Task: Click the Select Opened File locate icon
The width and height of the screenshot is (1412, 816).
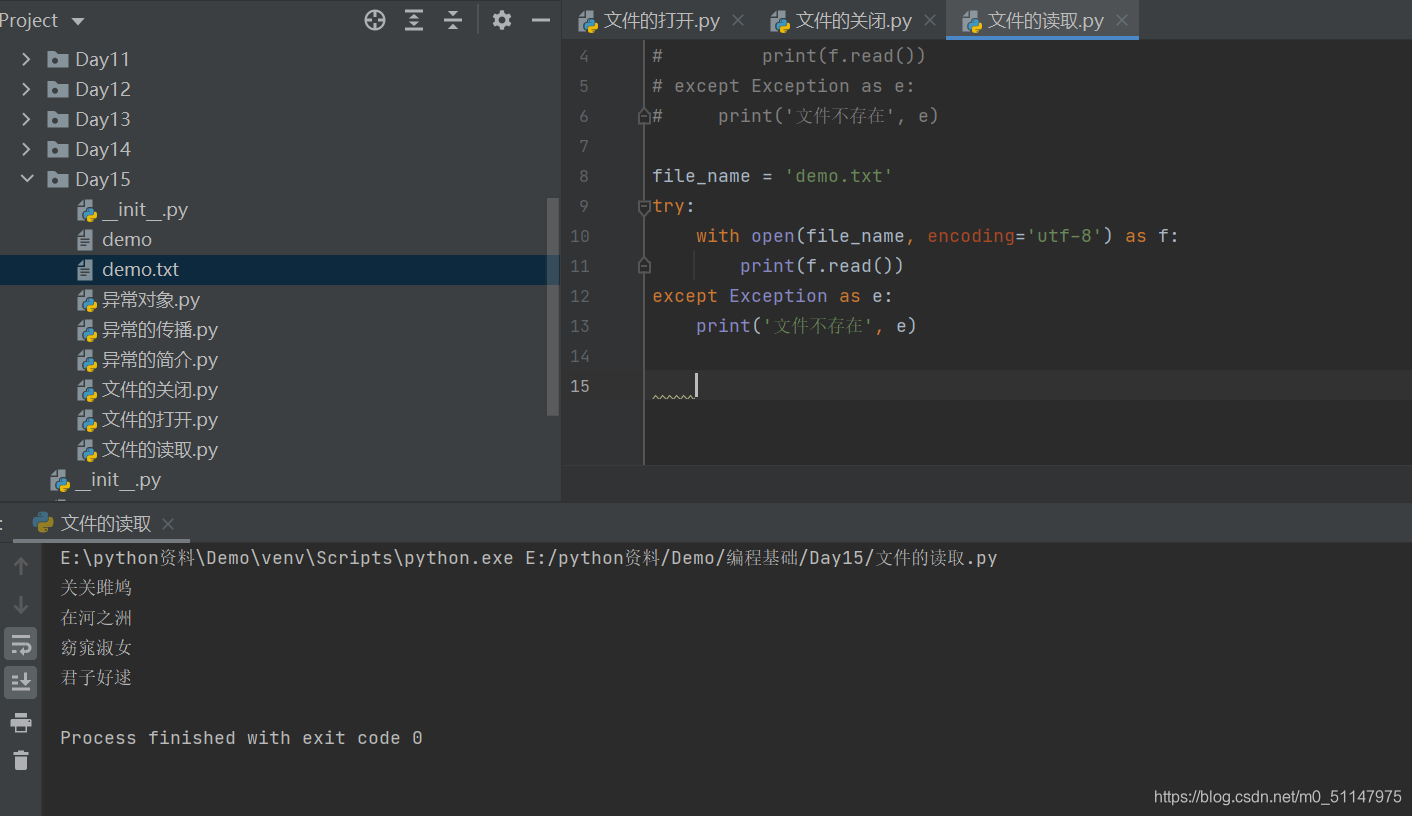Action: point(375,20)
